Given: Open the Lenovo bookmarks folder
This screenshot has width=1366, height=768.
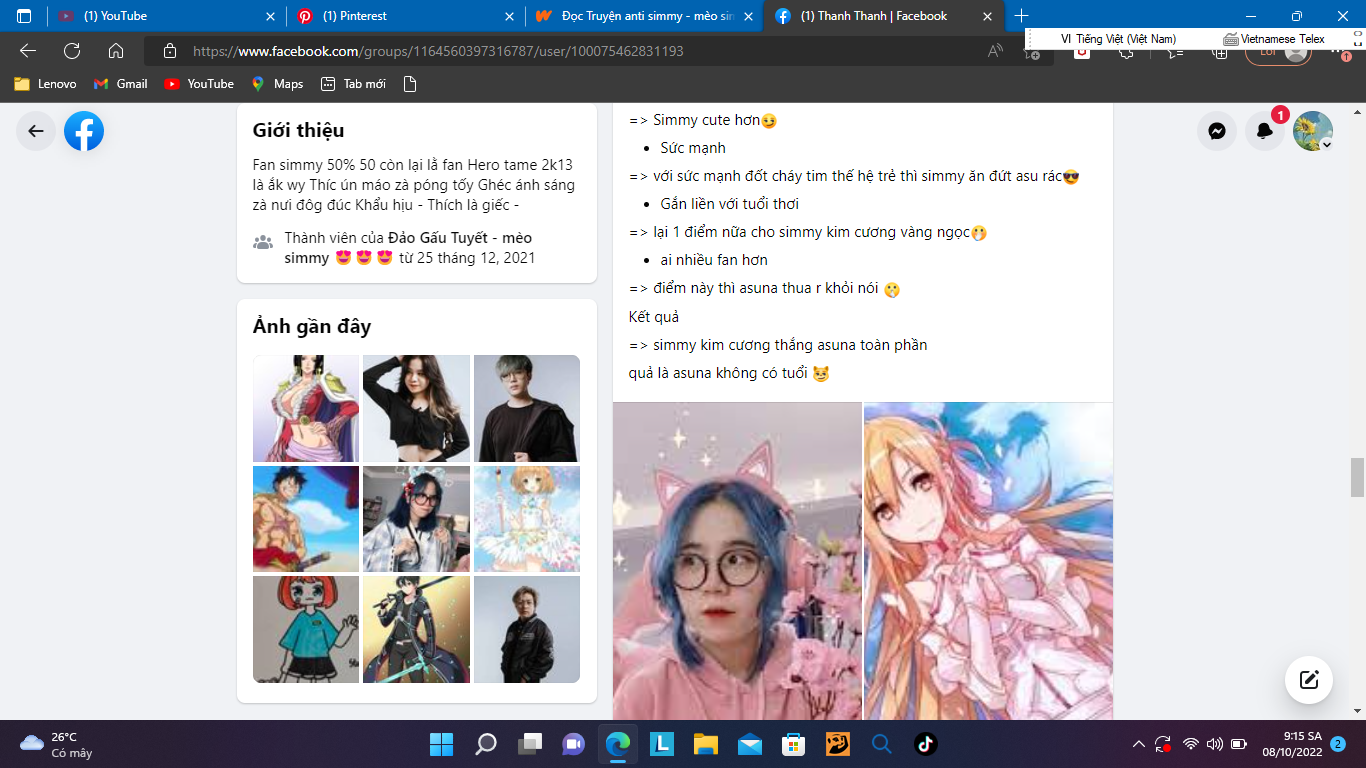Looking at the screenshot, I should pyautogui.click(x=45, y=84).
